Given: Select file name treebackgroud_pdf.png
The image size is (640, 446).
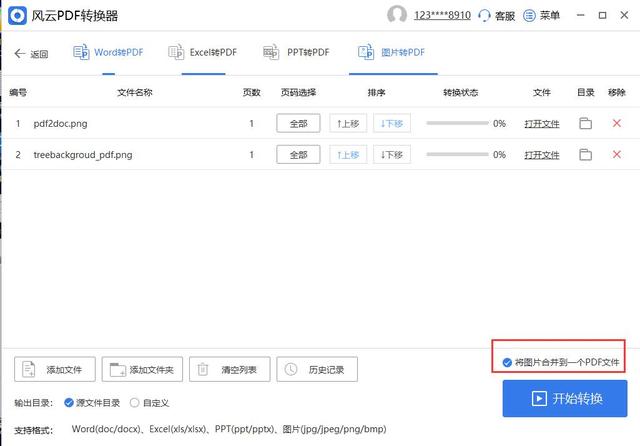Looking at the screenshot, I should tap(83, 155).
